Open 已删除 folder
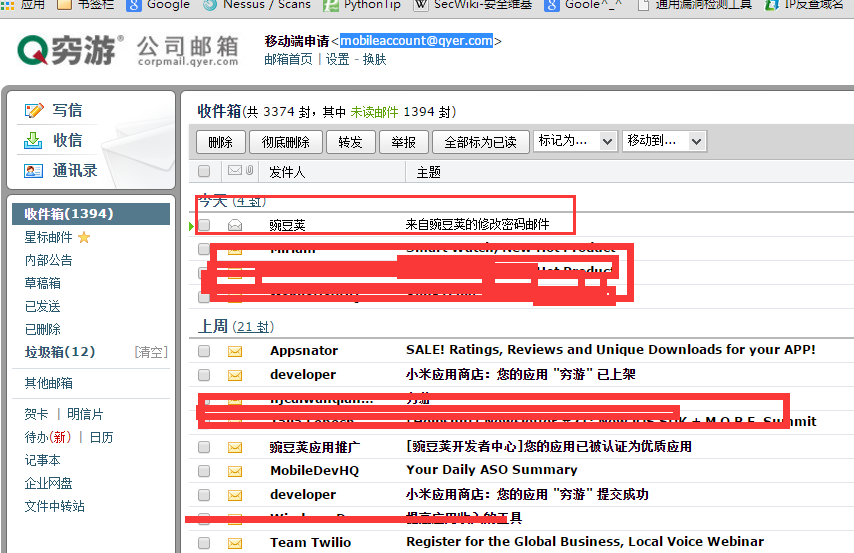 [42, 329]
